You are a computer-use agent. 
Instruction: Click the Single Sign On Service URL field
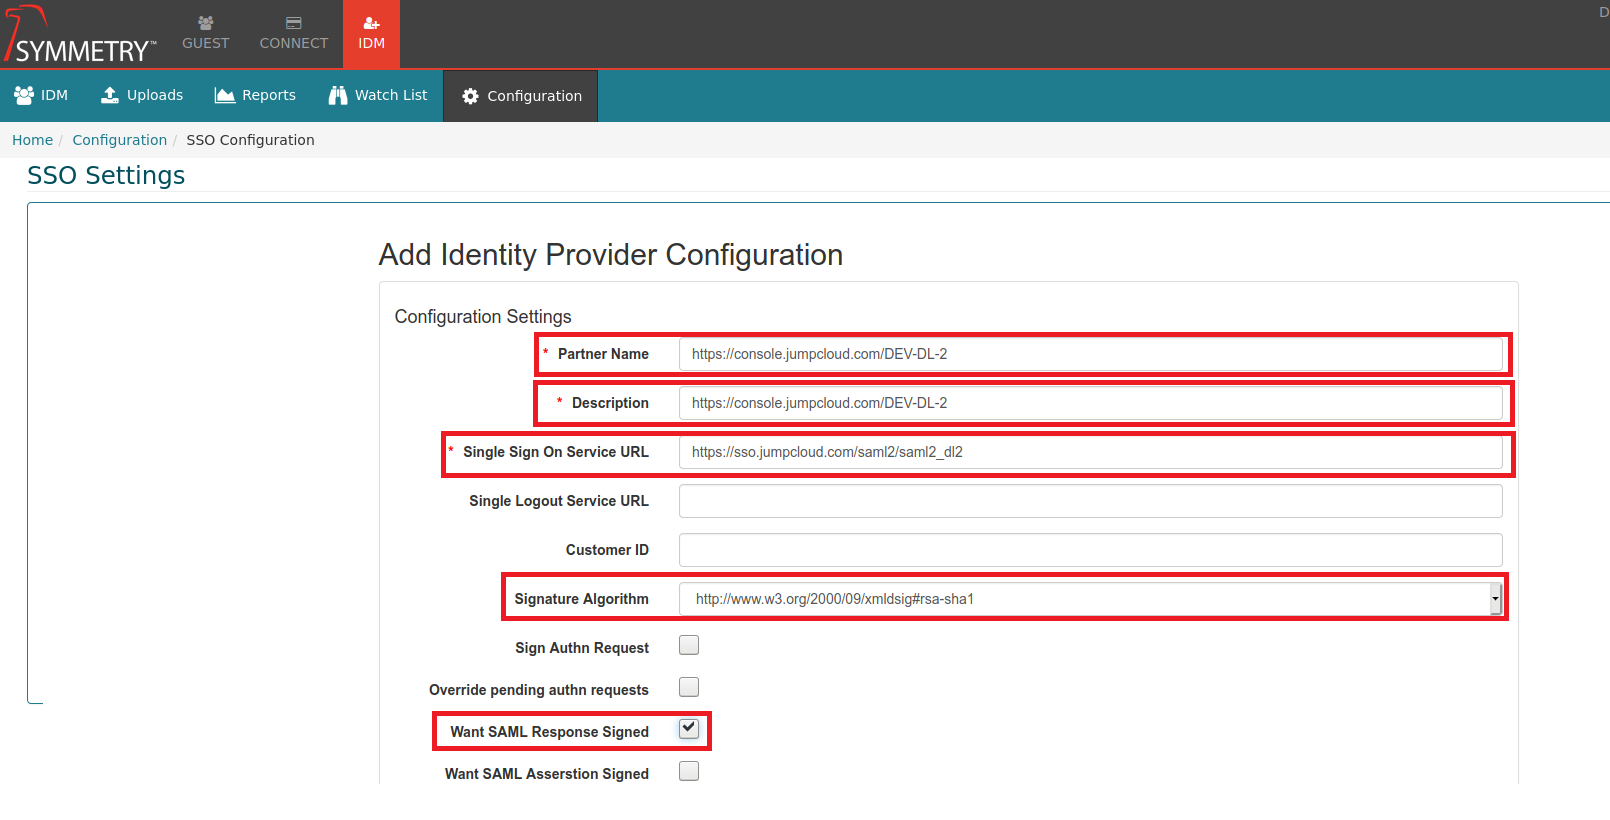[1091, 452]
